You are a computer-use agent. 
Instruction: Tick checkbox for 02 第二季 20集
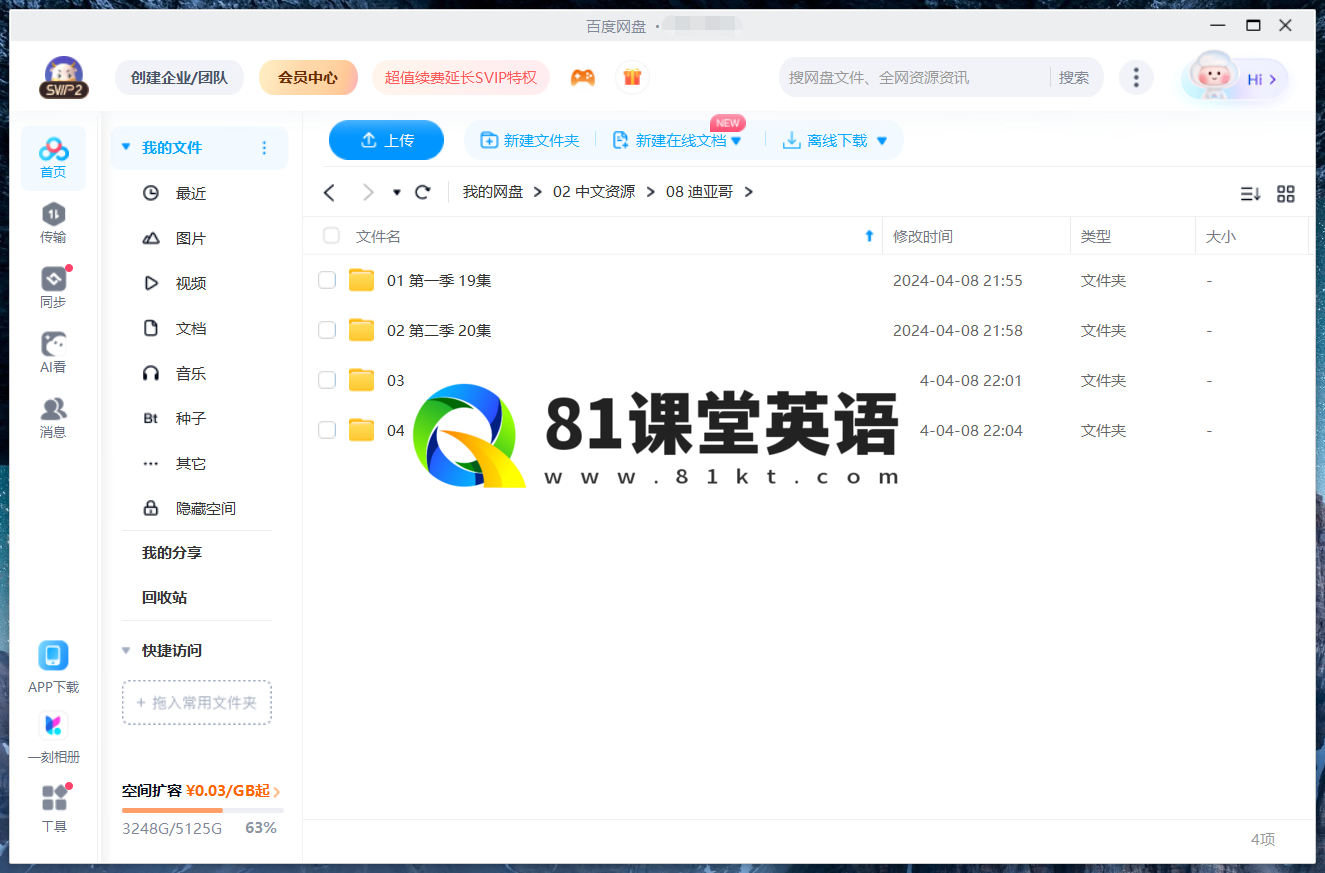pyautogui.click(x=327, y=330)
